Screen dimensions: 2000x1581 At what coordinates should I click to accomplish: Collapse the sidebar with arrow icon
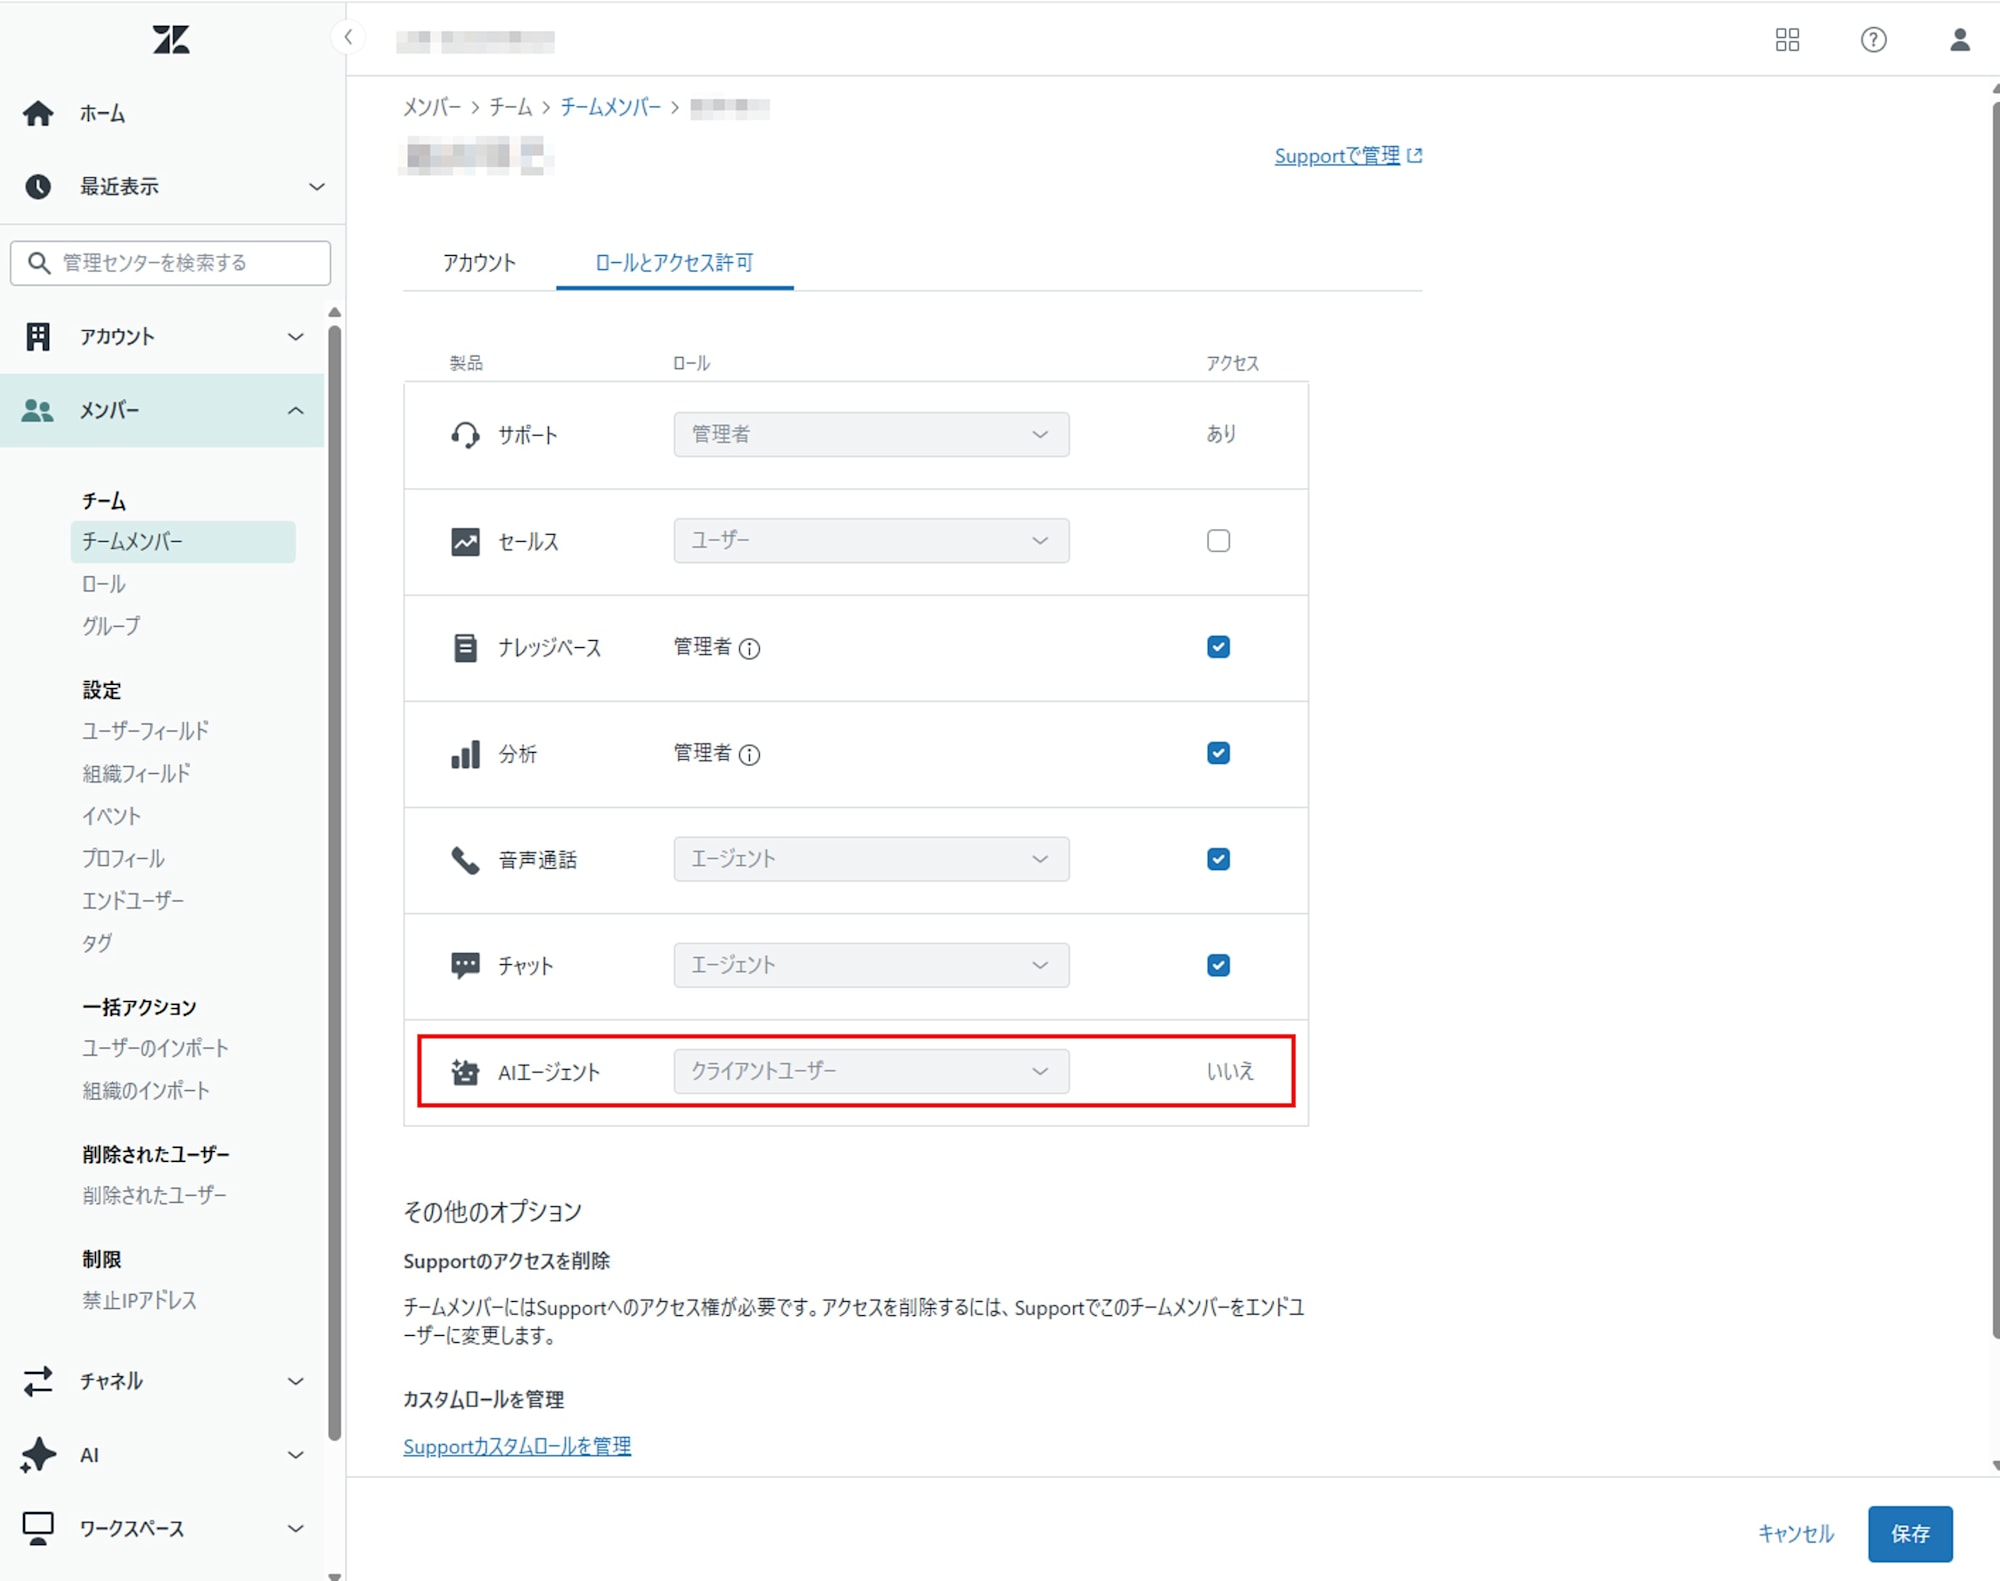point(348,38)
